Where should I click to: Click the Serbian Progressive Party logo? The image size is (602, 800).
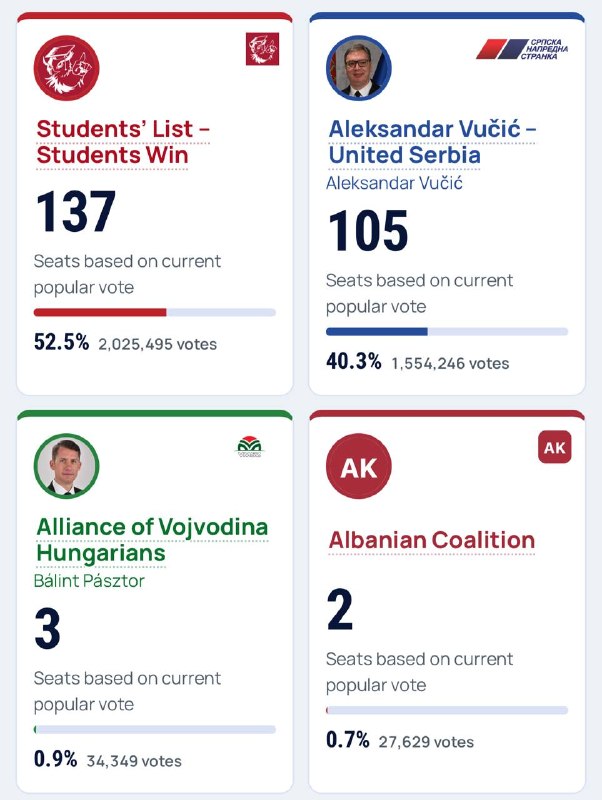pos(522,49)
